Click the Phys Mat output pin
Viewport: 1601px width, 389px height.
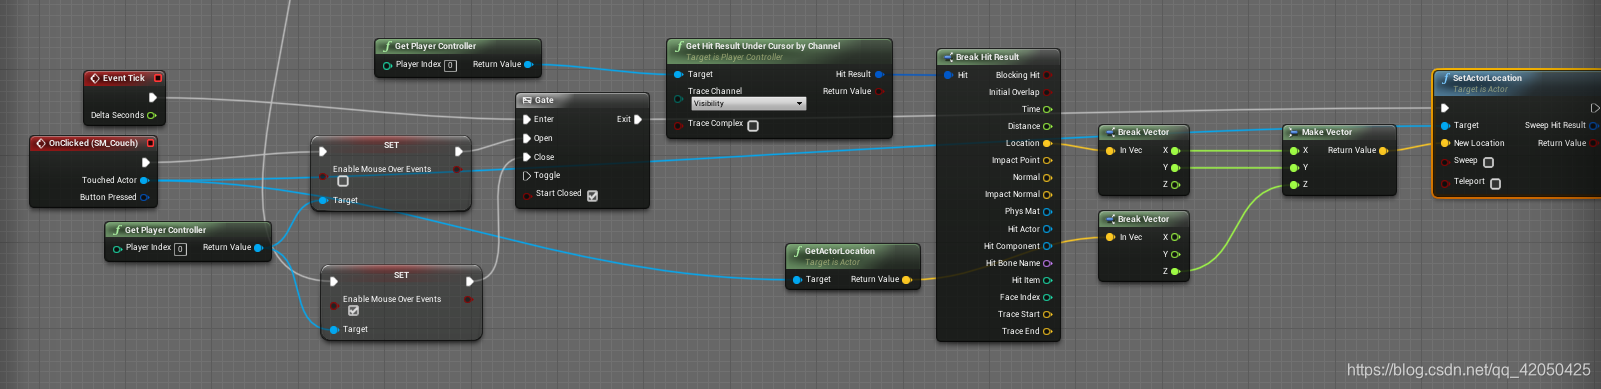(1047, 211)
